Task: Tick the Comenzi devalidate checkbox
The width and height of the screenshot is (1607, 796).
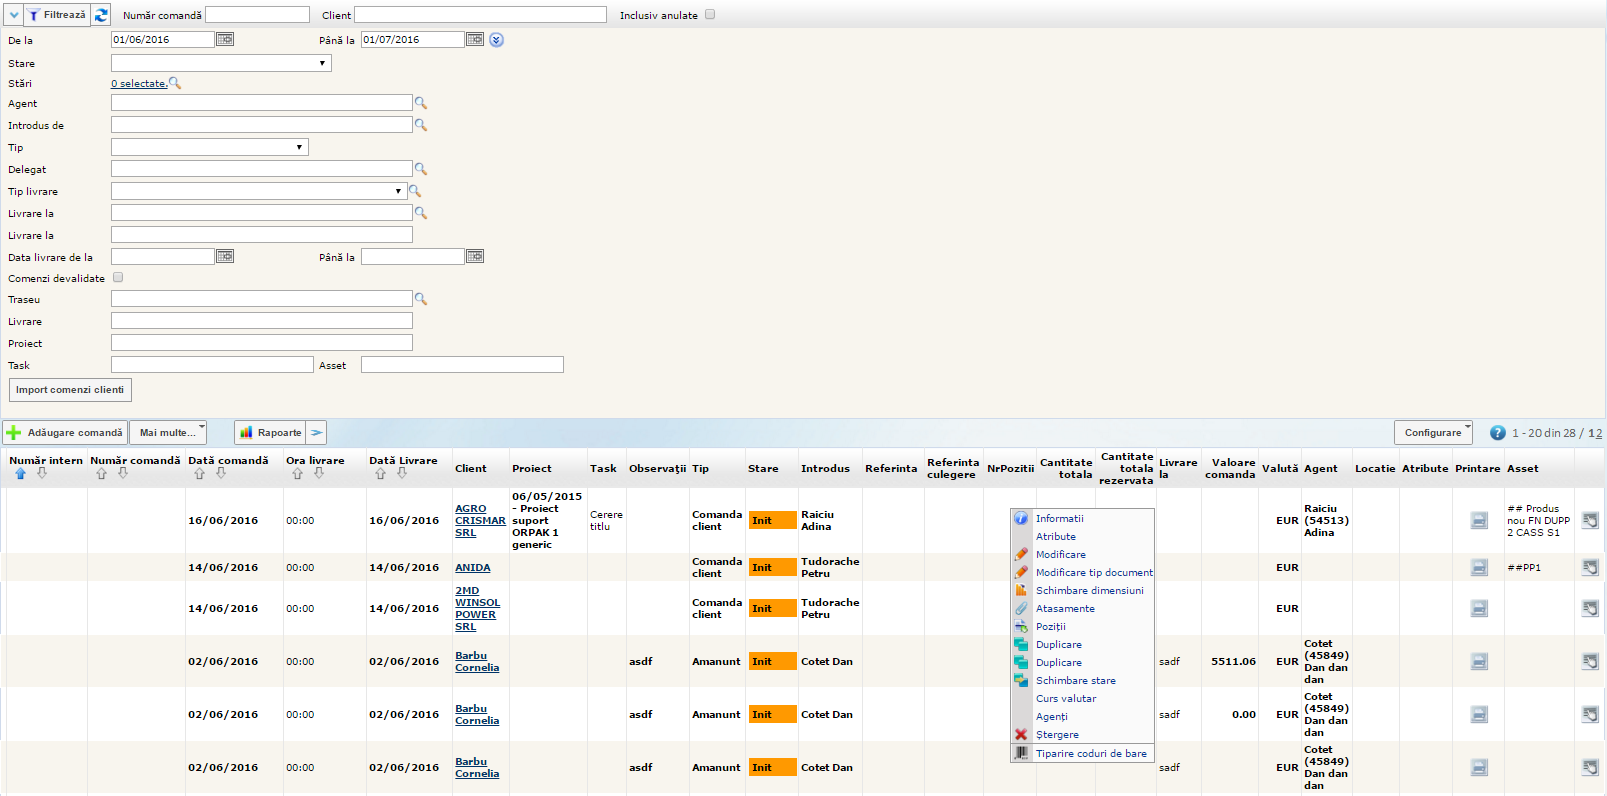Action: tap(118, 278)
